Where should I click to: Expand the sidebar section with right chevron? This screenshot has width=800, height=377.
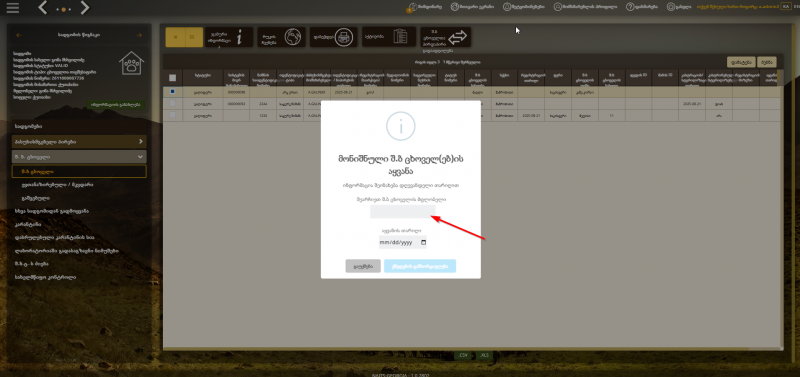(x=79, y=141)
